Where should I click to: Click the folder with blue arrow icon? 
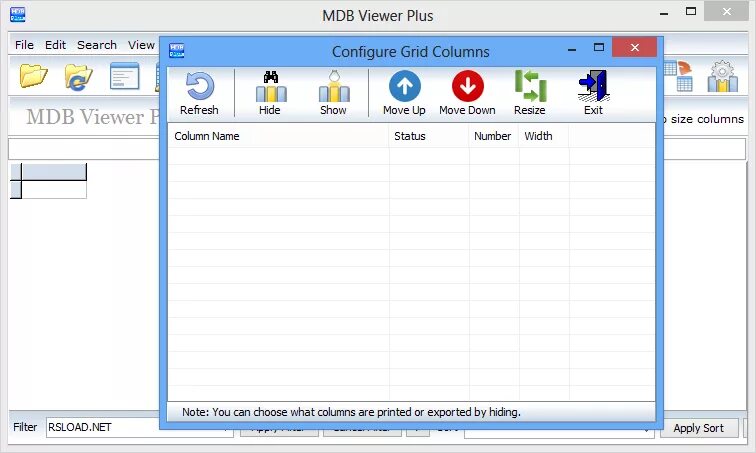point(78,77)
